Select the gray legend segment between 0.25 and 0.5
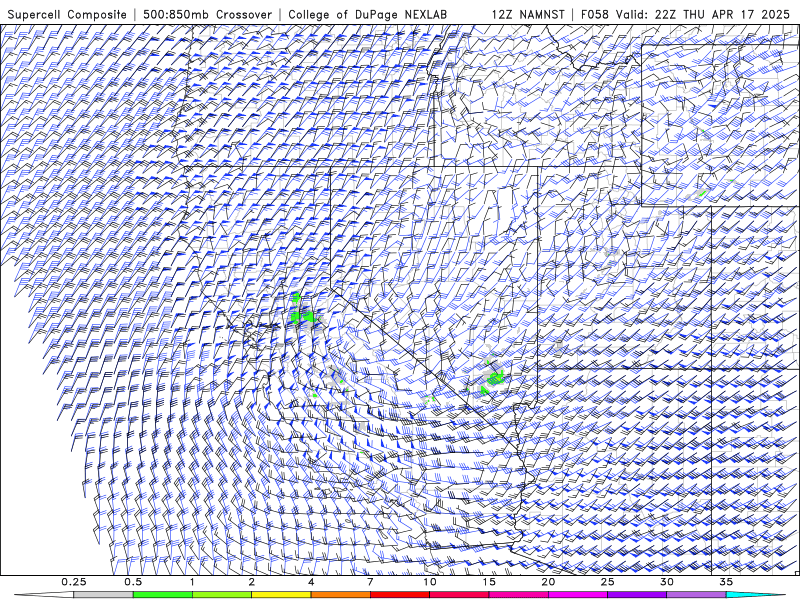The image size is (800, 600). pos(104,595)
